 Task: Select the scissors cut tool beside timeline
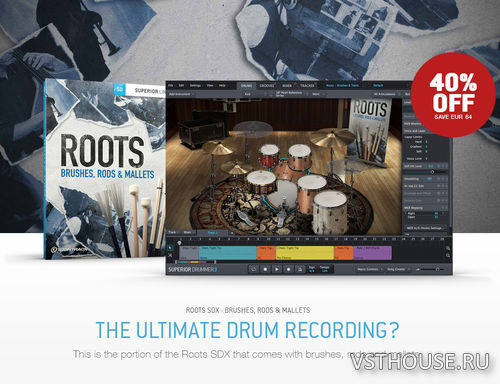pyautogui.click(x=170, y=255)
